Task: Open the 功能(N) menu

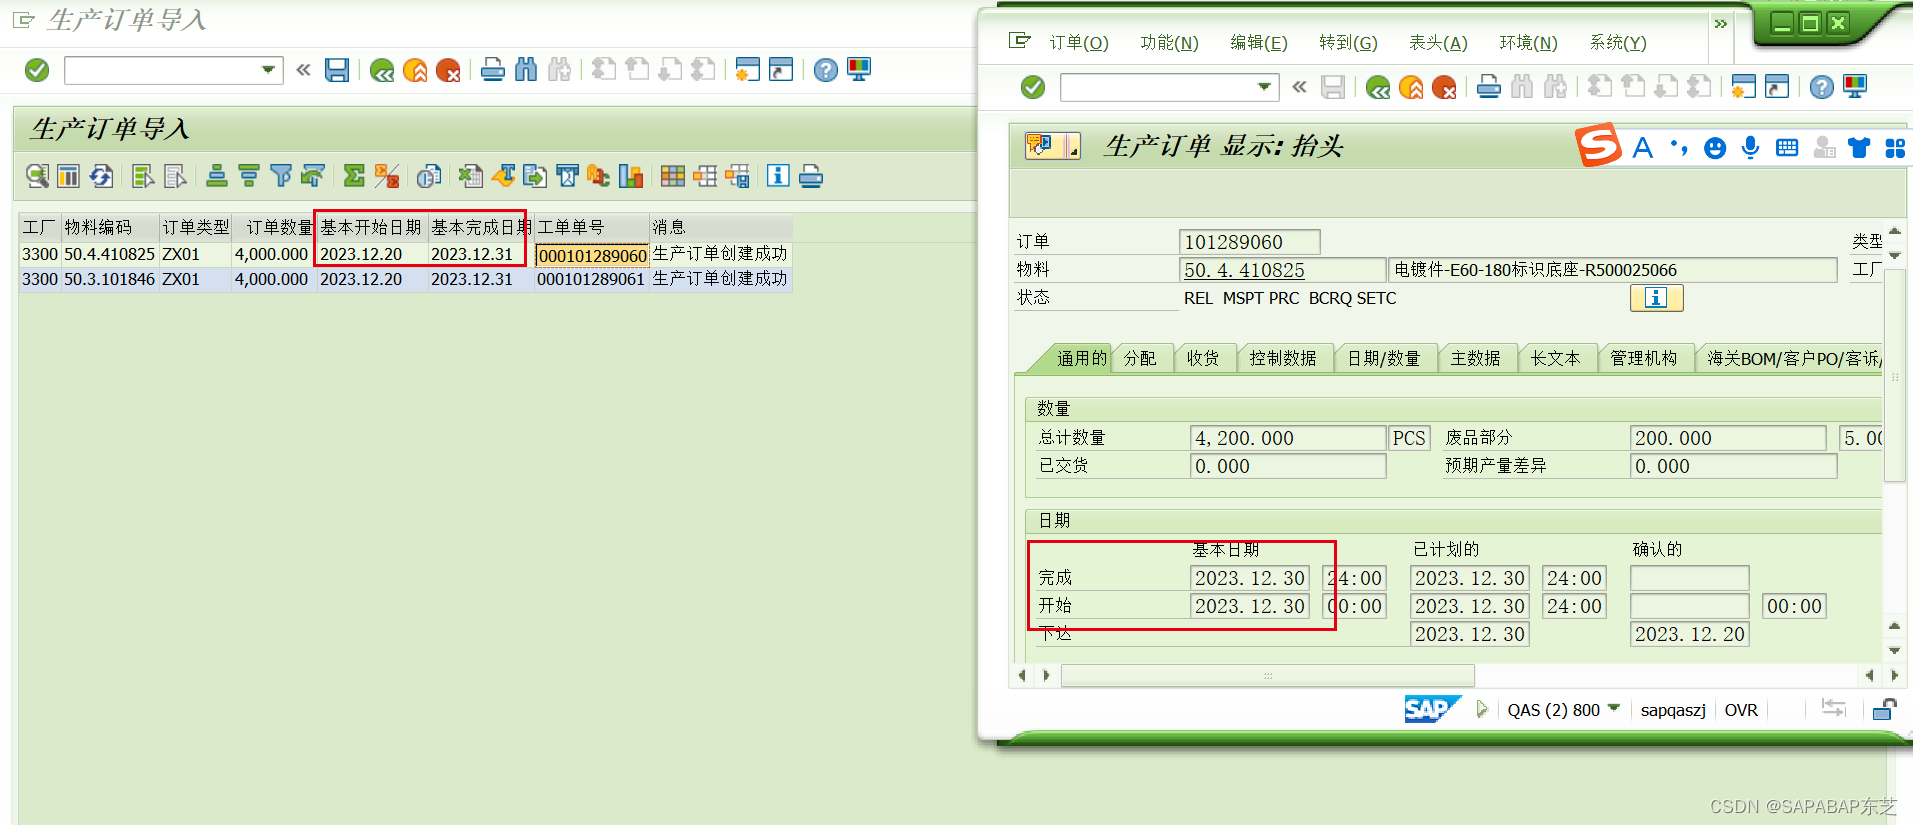Action: [1169, 43]
